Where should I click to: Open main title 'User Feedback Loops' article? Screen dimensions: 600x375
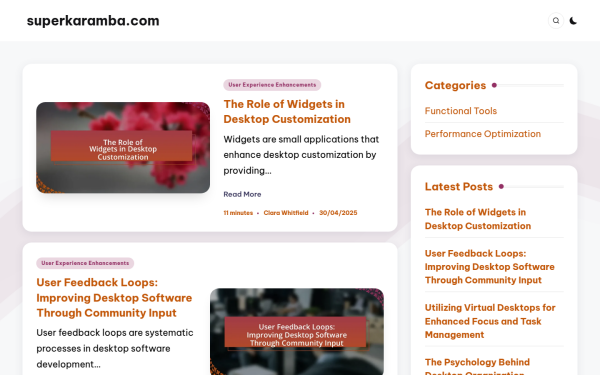click(114, 298)
